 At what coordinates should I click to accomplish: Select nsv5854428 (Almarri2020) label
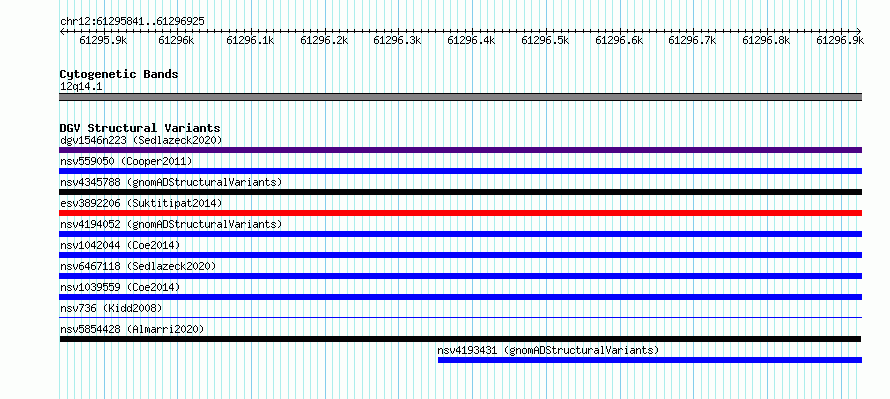(132, 329)
